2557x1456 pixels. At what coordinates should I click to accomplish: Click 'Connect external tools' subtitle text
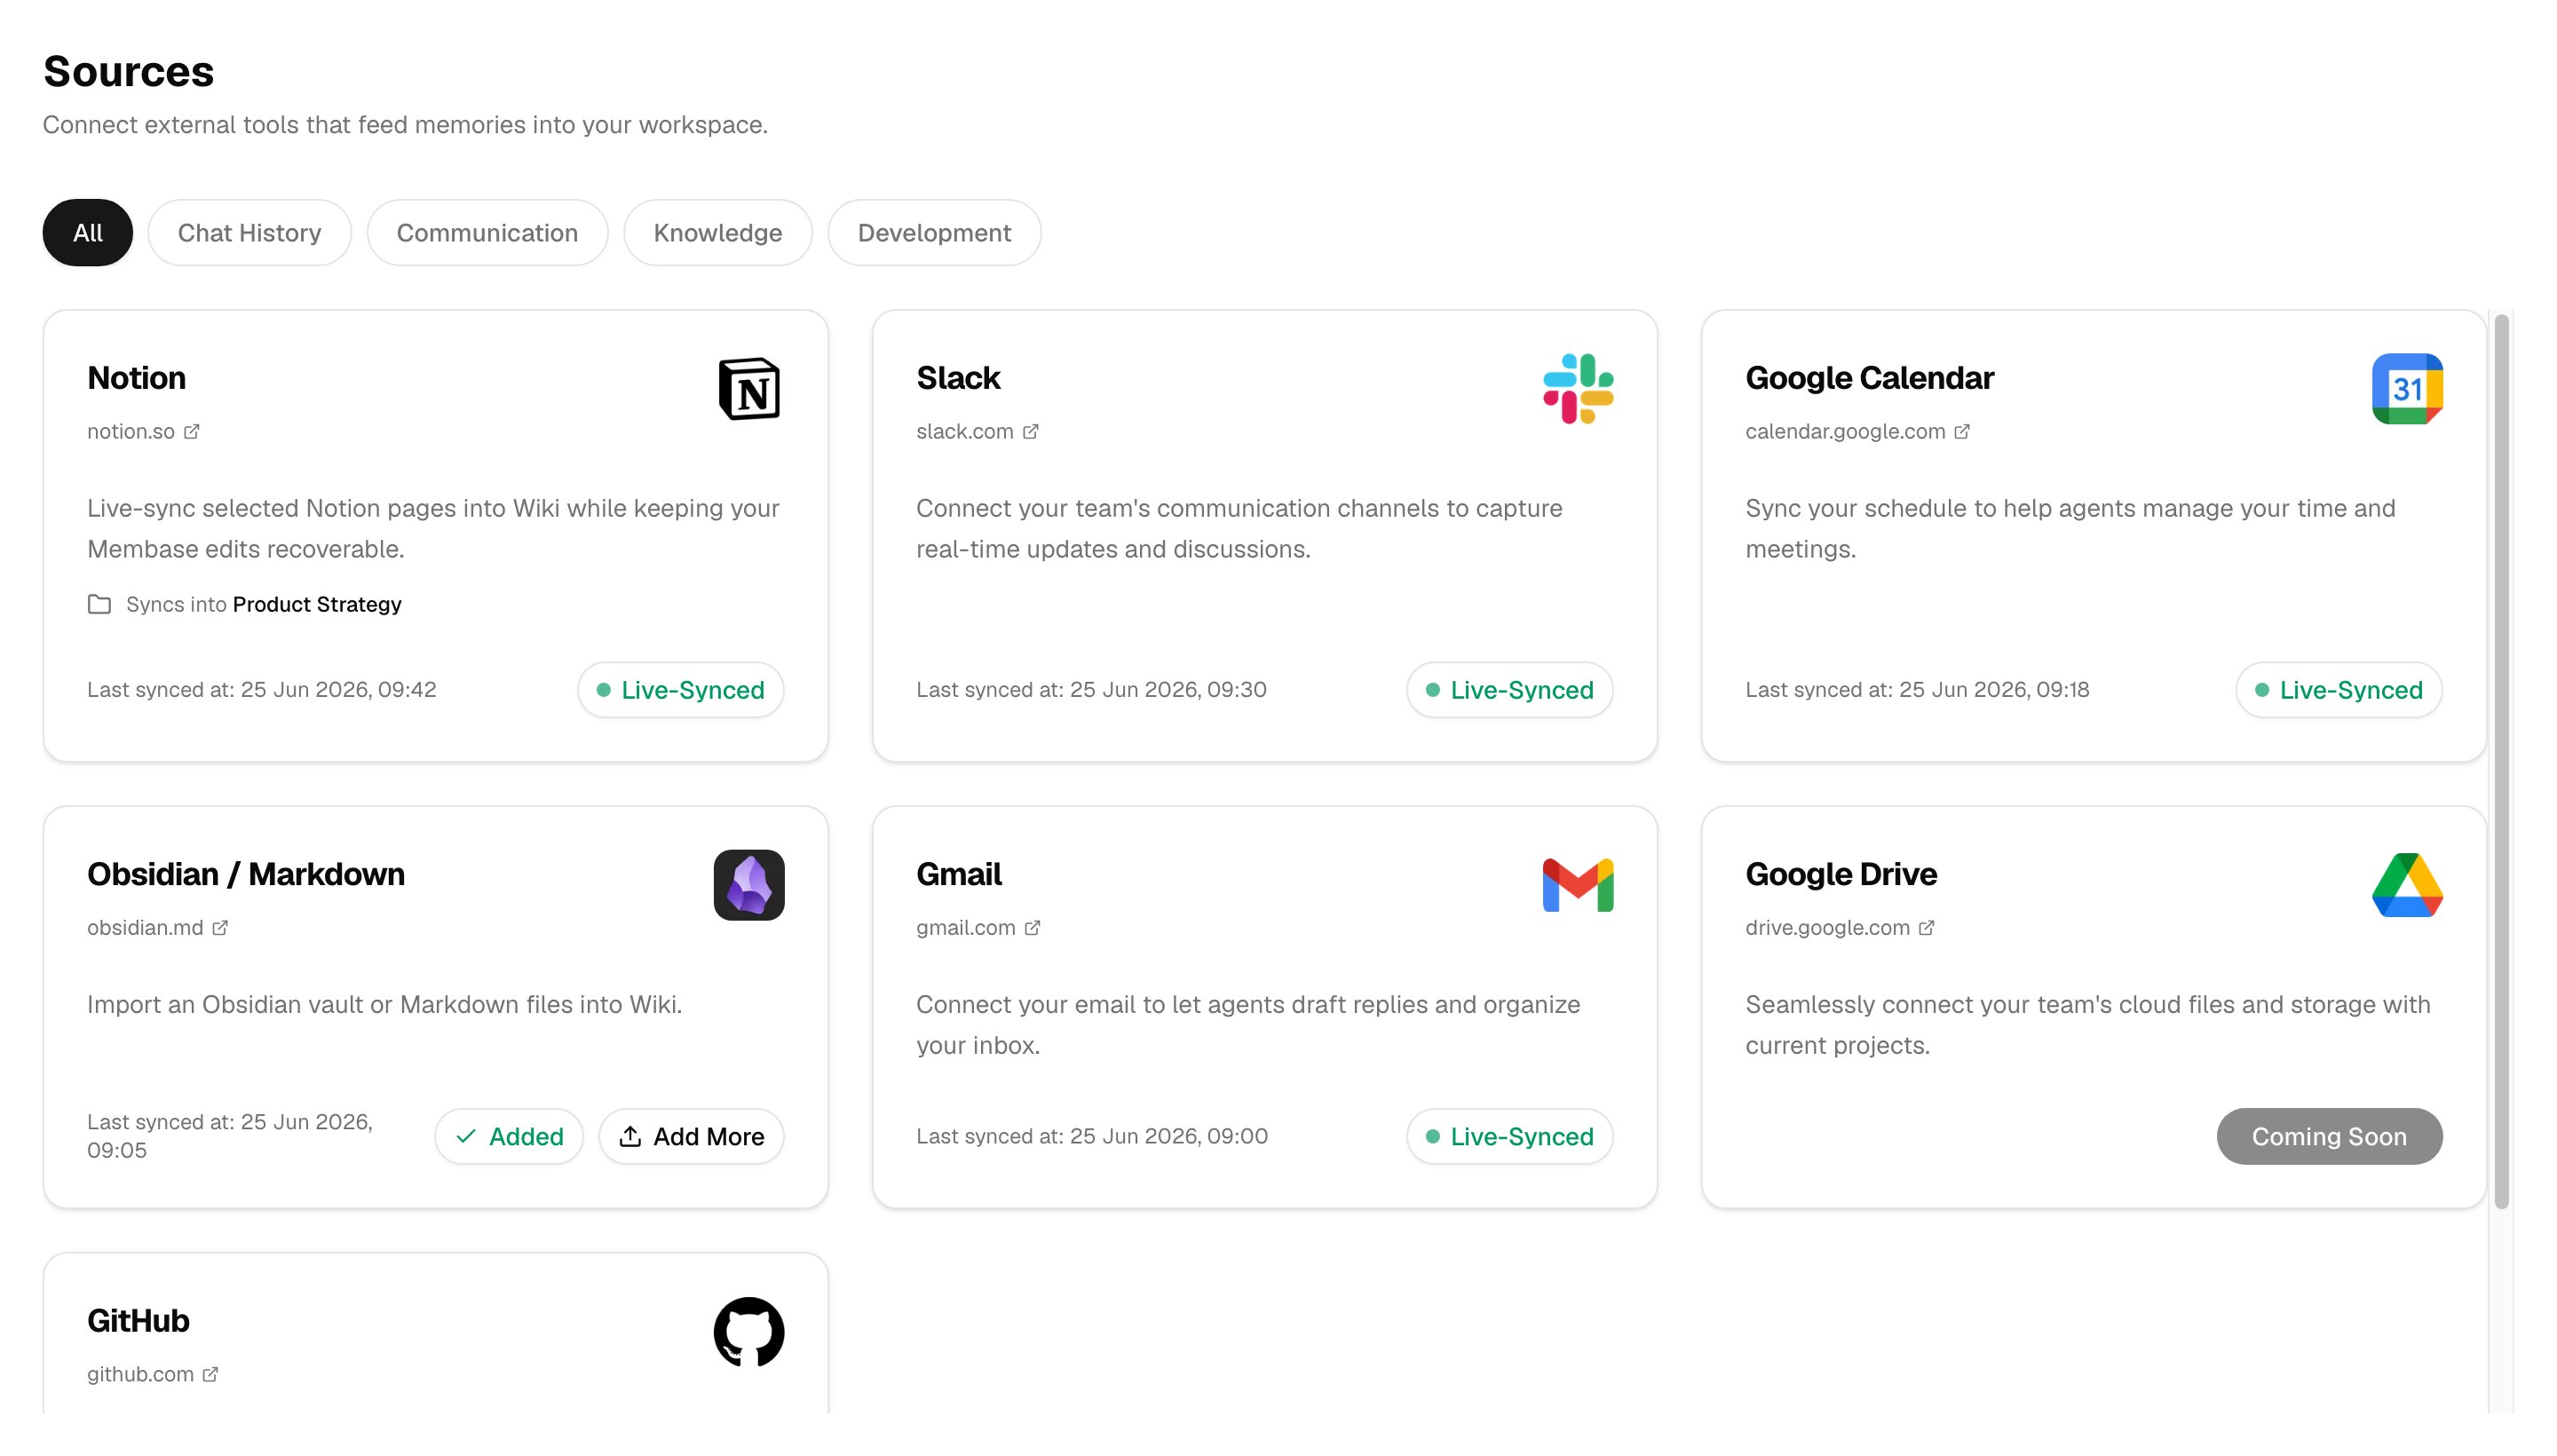(405, 124)
